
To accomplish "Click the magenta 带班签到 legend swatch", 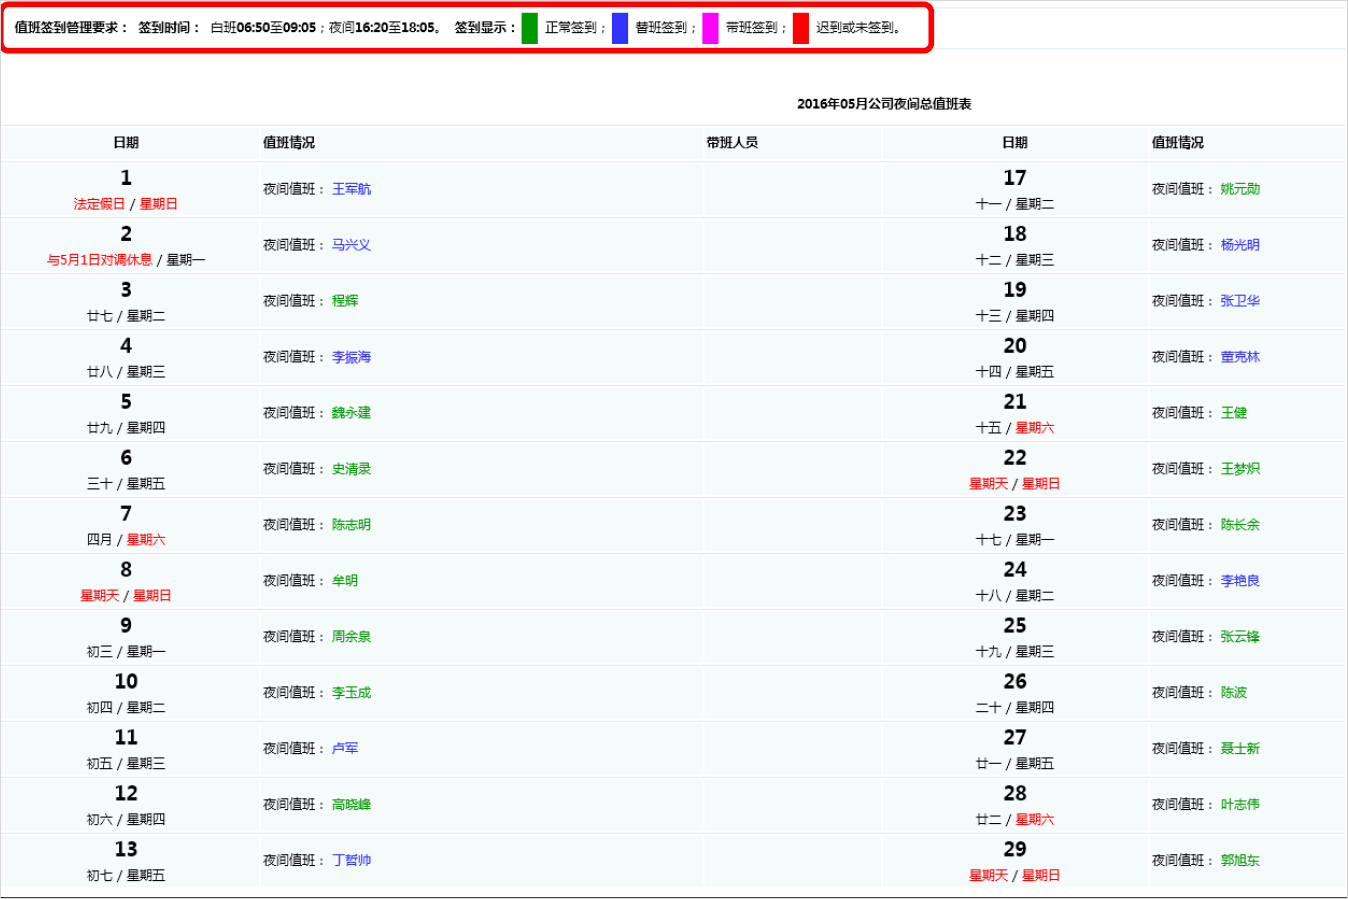I will [x=710, y=28].
